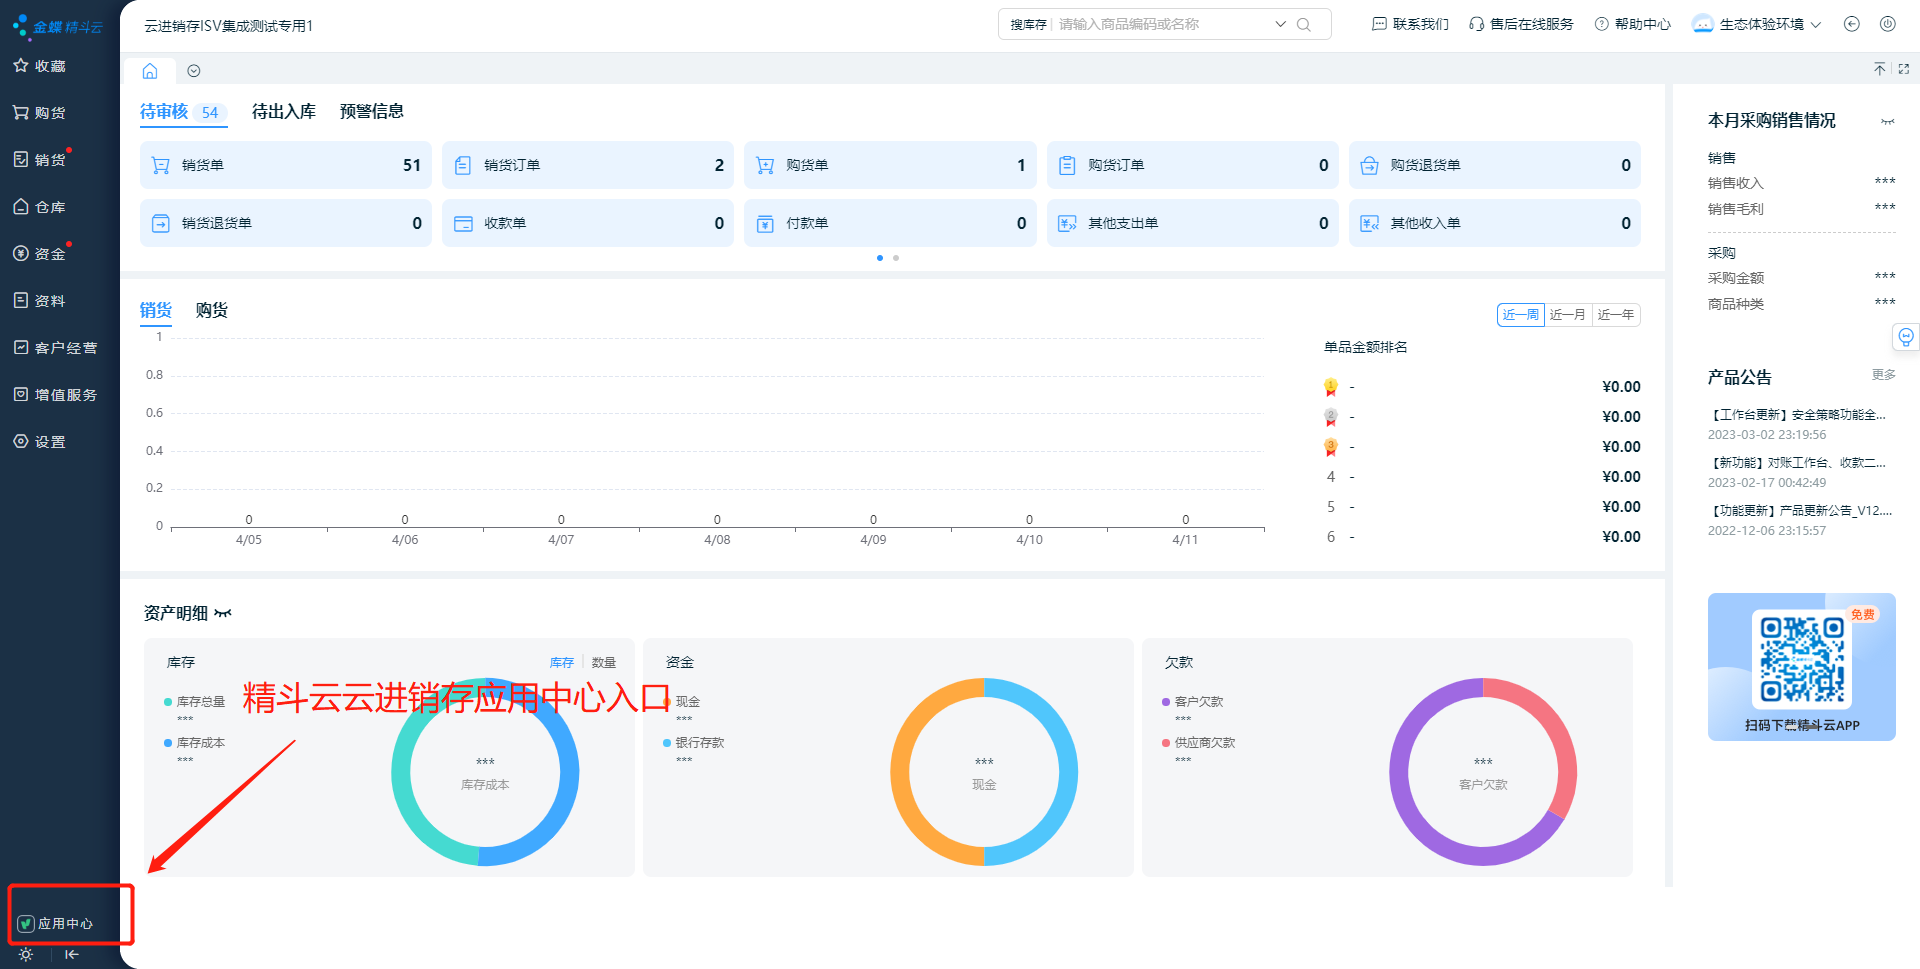Toggle visibility of 资产明细 amounts
The width and height of the screenshot is (1920, 969).
(x=223, y=613)
